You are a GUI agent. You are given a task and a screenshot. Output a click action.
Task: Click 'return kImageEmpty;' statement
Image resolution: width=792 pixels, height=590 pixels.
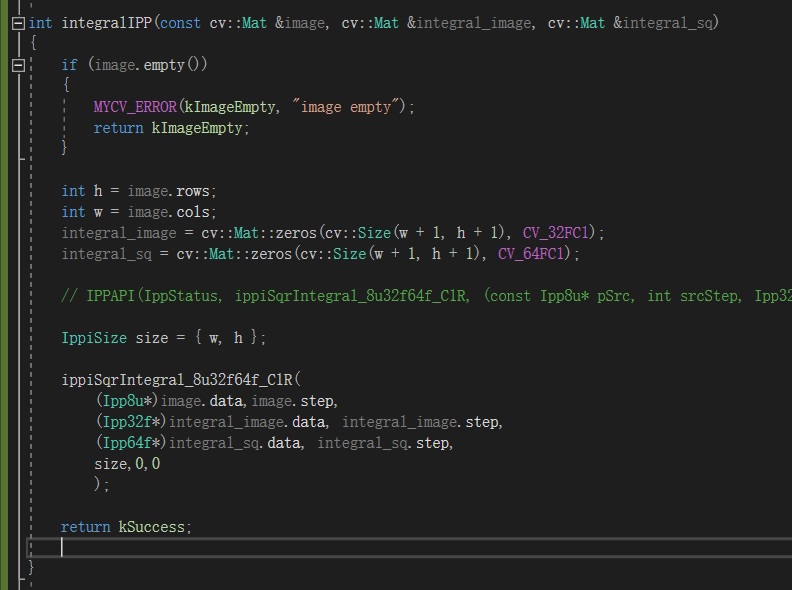(171, 128)
